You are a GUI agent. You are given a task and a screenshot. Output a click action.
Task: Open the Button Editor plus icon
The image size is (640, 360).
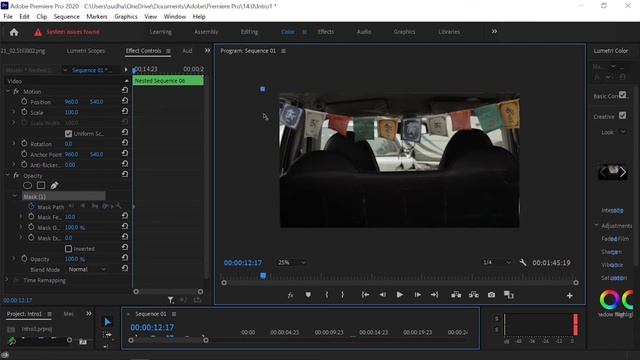570,296
